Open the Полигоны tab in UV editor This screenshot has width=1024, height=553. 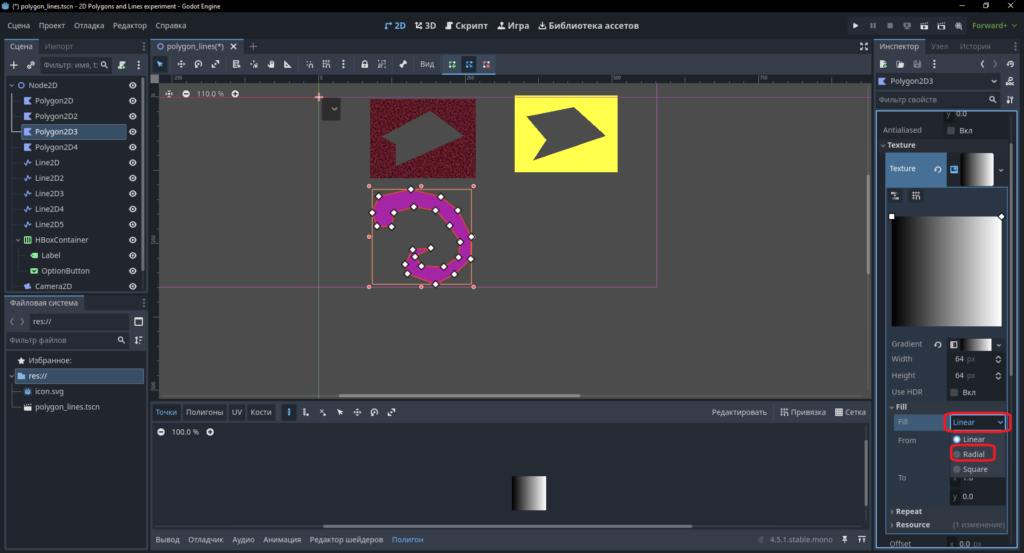(204, 412)
